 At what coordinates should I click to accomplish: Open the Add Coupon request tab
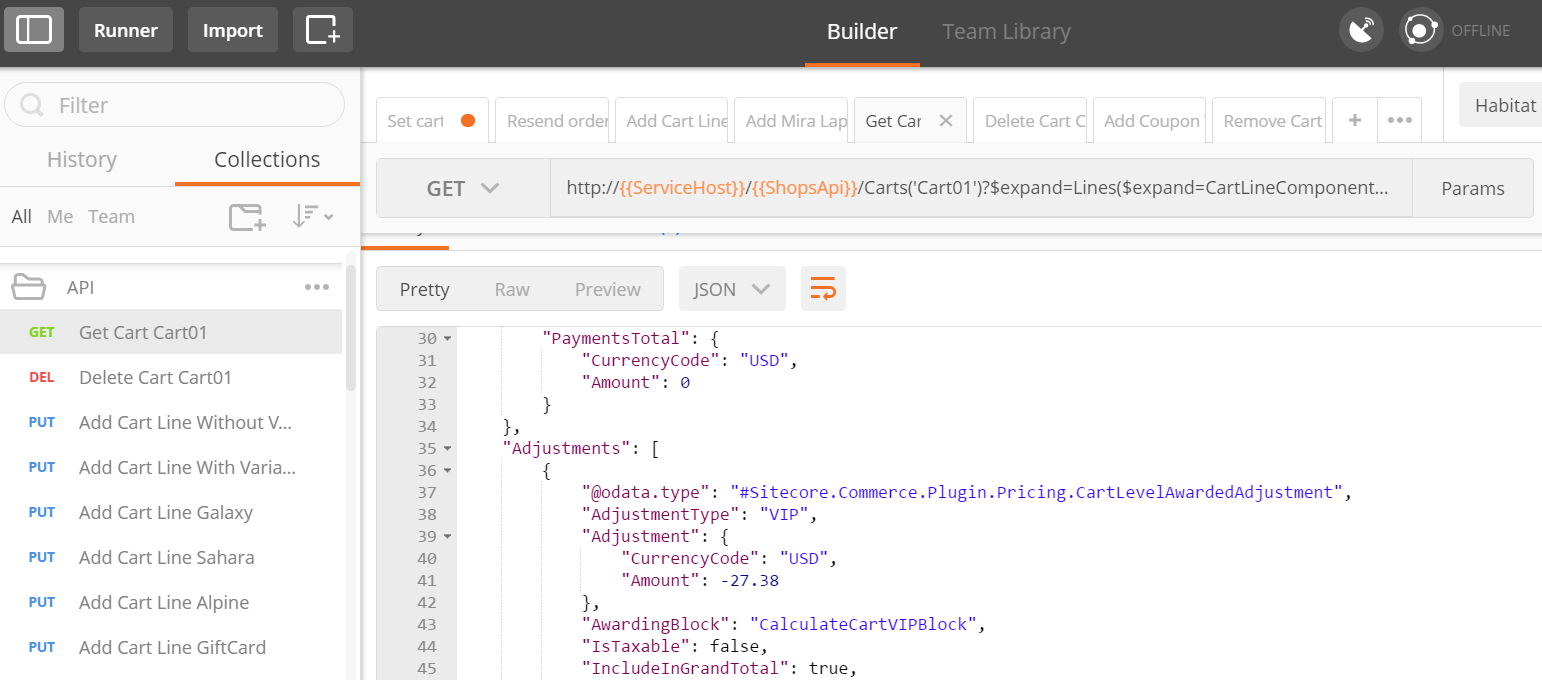pyautogui.click(x=1149, y=120)
